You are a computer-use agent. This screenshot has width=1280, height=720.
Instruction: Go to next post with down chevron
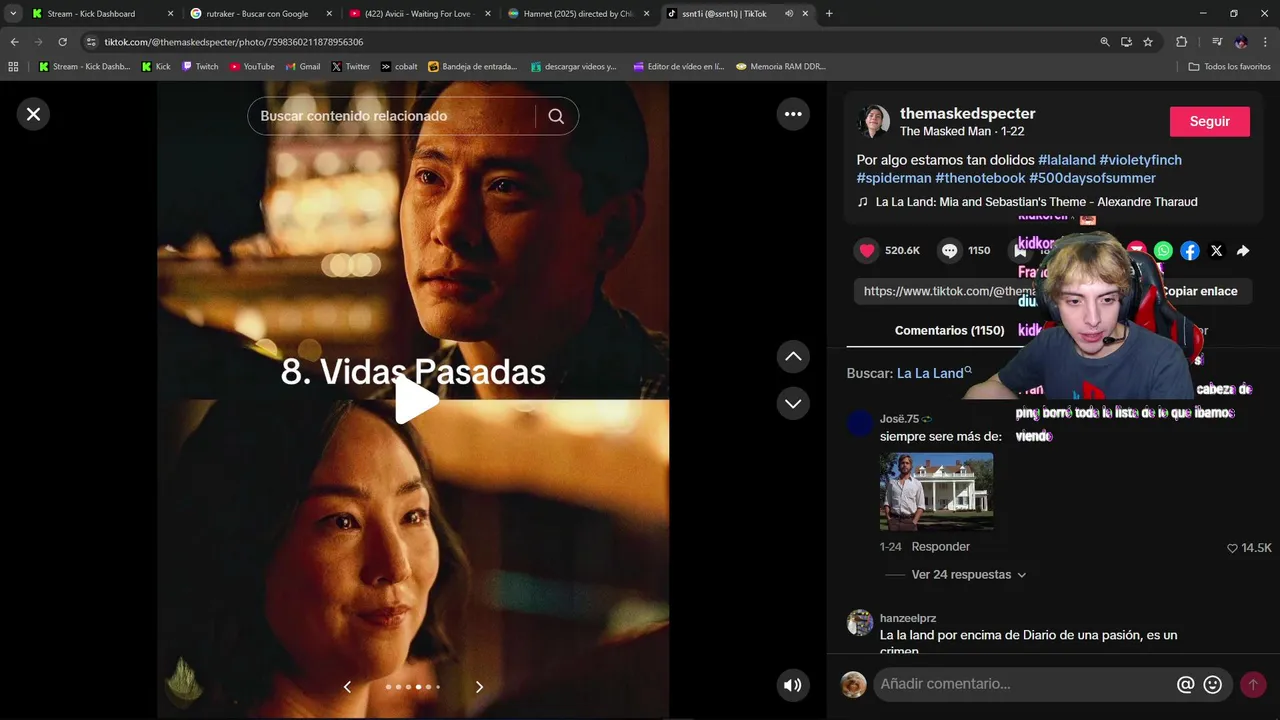[x=793, y=403]
